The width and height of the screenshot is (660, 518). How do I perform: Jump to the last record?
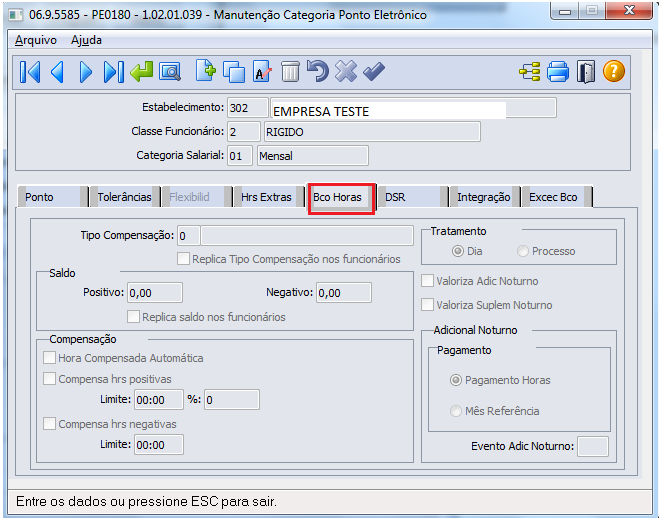(x=113, y=72)
